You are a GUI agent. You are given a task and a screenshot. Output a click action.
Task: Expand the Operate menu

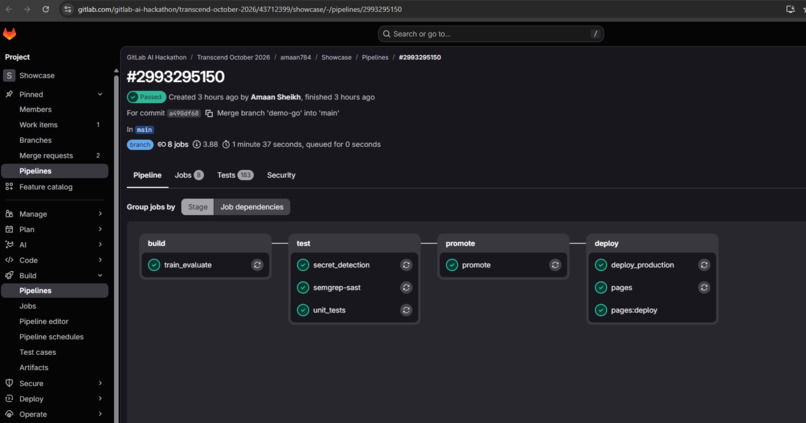pos(100,414)
